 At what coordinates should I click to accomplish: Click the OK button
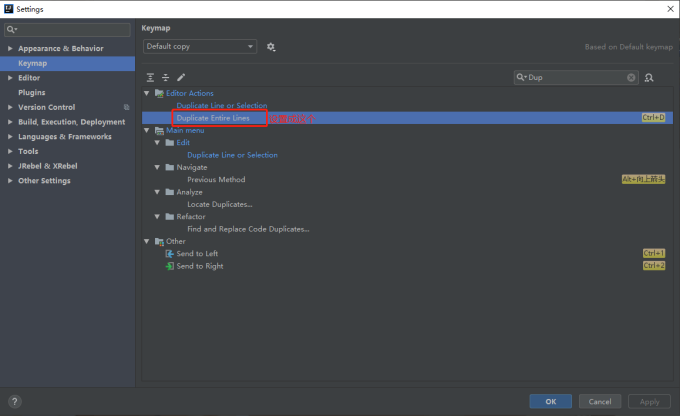click(x=550, y=402)
